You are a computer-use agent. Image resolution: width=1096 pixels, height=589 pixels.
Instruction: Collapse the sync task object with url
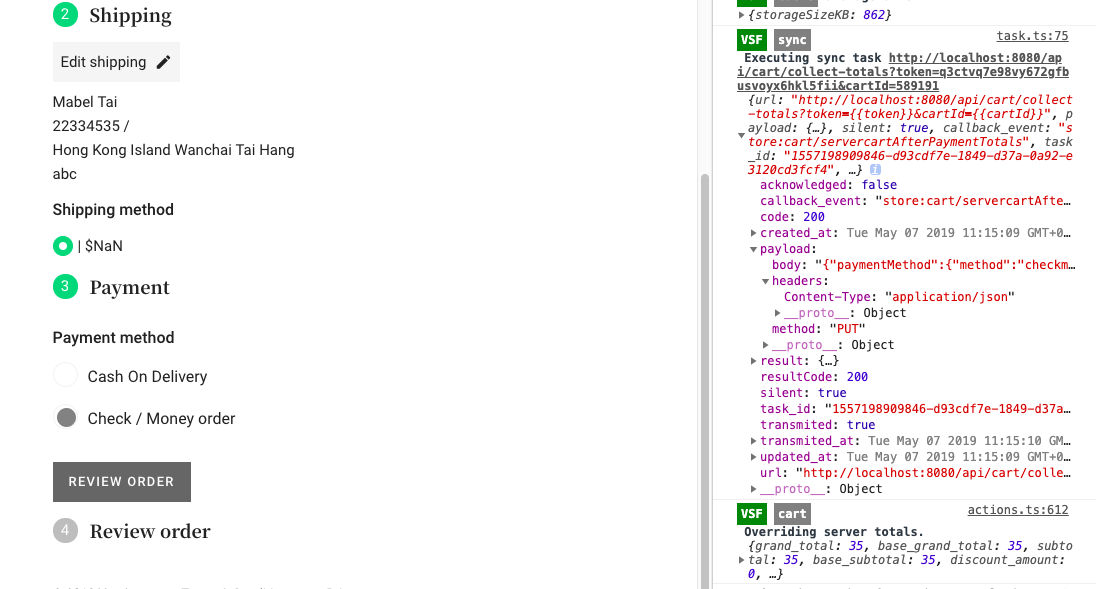pyautogui.click(x=741, y=135)
